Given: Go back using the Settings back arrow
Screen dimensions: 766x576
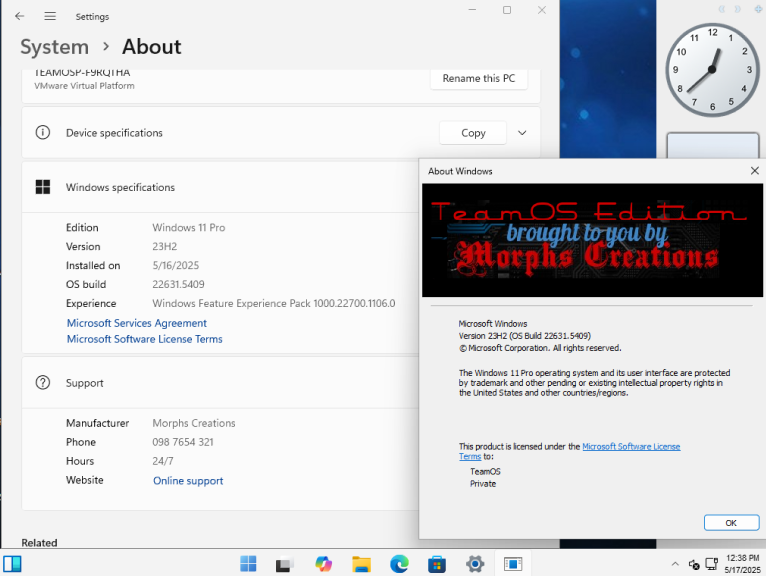Looking at the screenshot, I should tap(20, 16).
